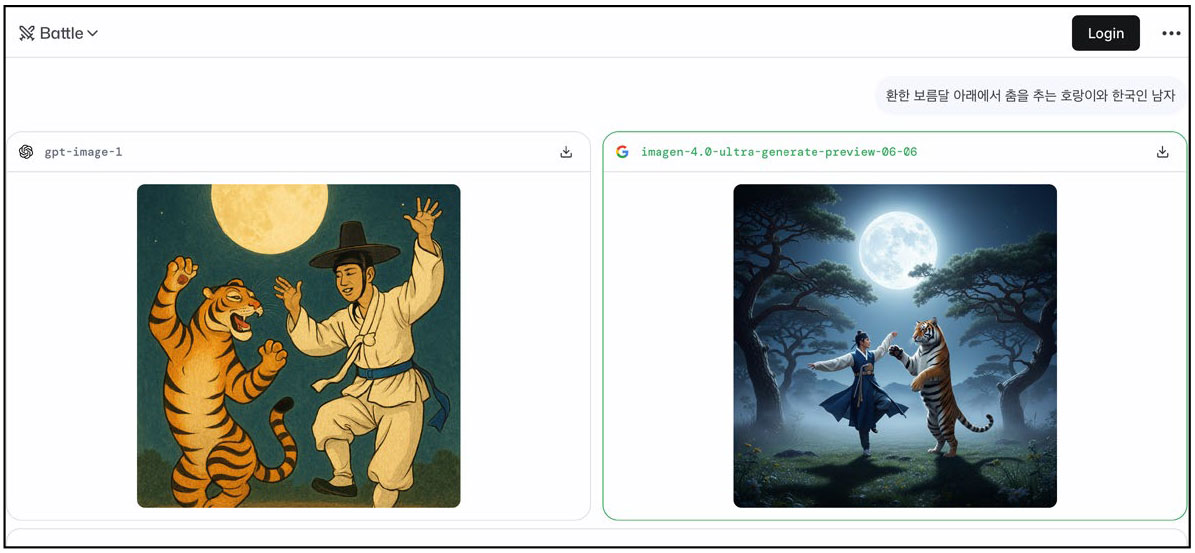This screenshot has height=553, width=1195.
Task: Open the Battle mode dropdown chevron
Action: pos(93,34)
